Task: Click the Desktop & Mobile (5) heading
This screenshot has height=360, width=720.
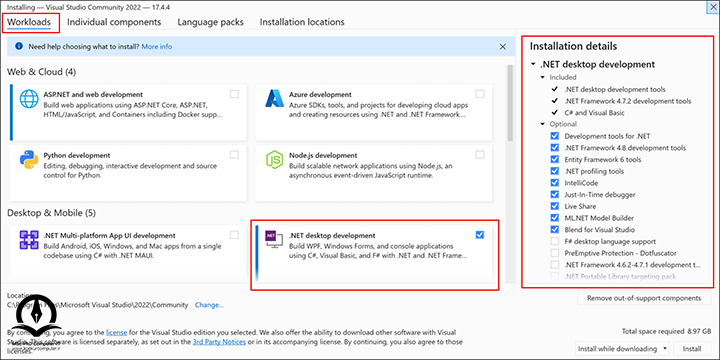Action: point(51,213)
